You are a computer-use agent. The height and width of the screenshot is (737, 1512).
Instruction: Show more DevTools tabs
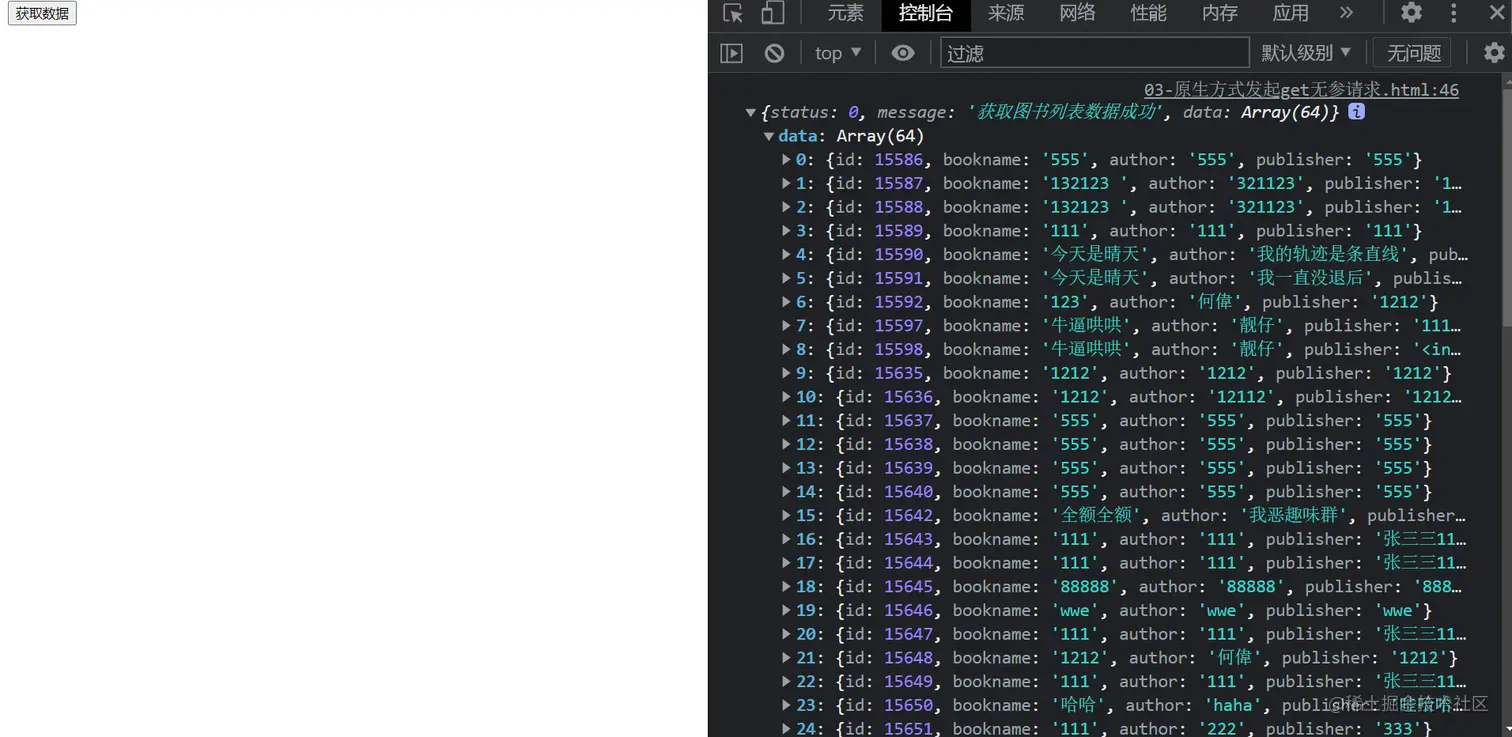1346,13
